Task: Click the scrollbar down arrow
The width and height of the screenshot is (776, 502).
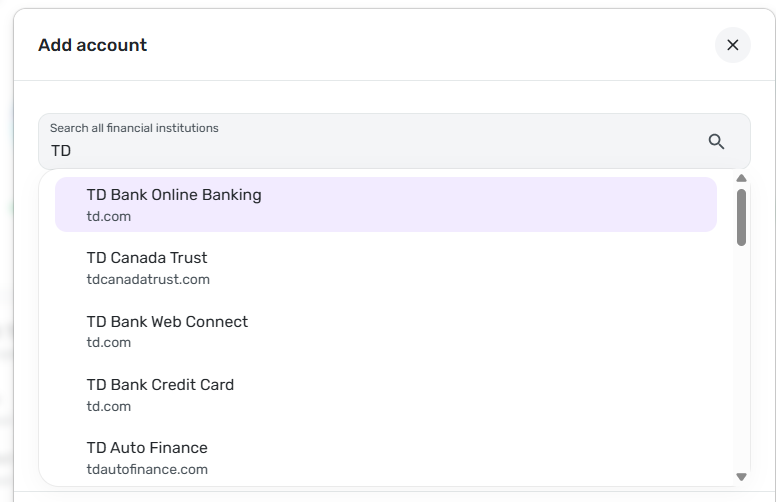Action: (741, 477)
